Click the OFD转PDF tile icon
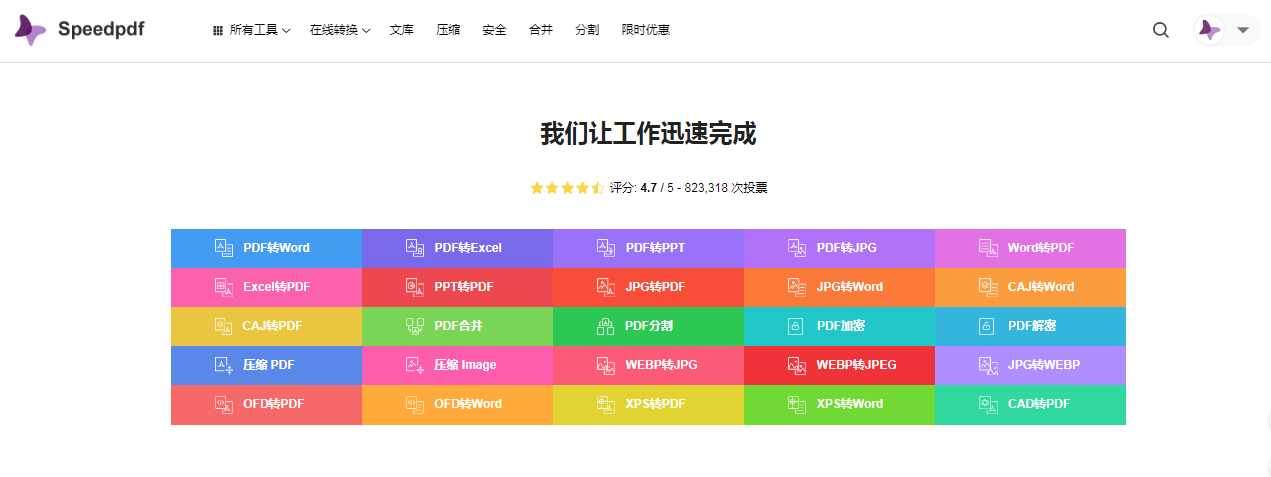Viewport: 1271px width, 477px height. [x=224, y=404]
